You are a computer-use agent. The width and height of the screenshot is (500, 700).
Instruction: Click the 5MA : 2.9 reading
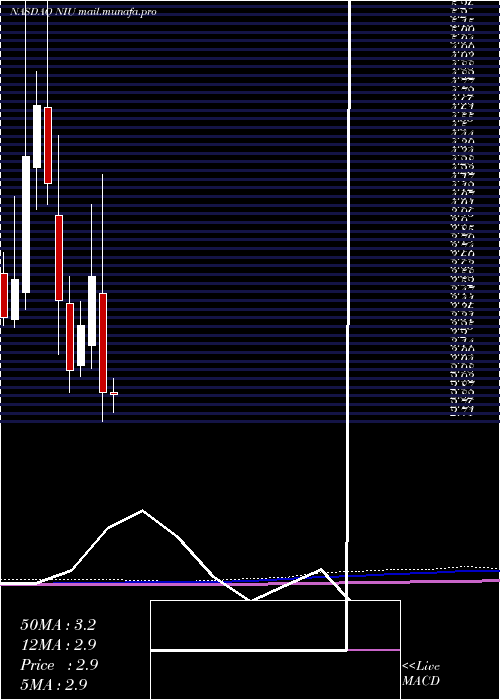pyautogui.click(x=54, y=685)
